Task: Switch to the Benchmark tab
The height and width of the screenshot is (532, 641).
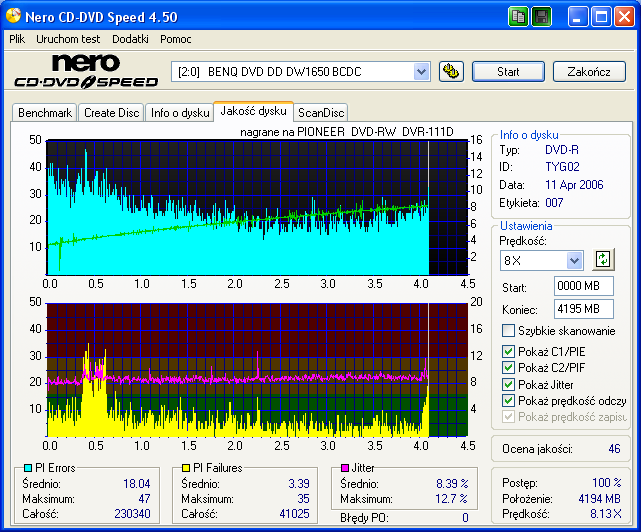Action: click(45, 112)
